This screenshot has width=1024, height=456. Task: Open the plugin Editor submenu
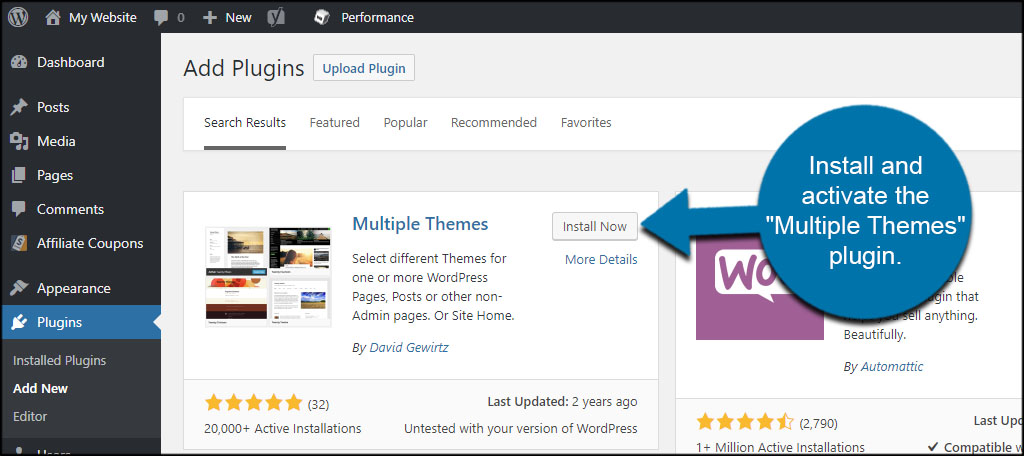click(x=30, y=416)
